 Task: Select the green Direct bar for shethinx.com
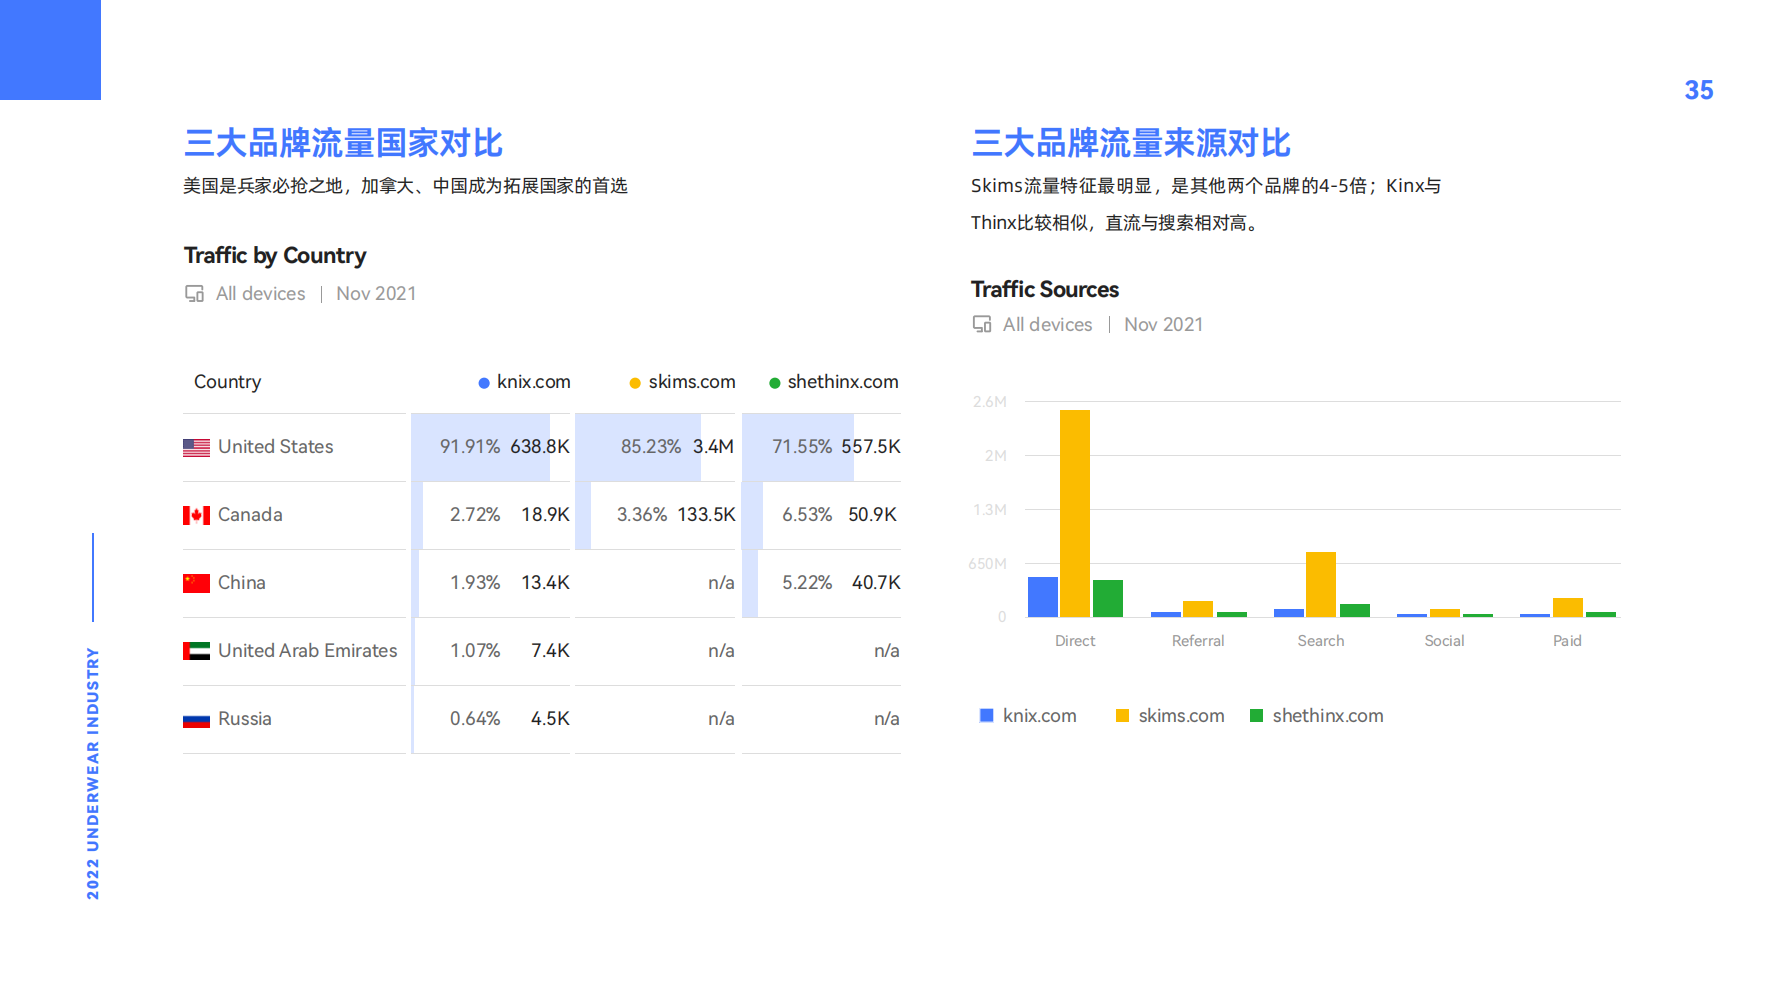(1108, 598)
